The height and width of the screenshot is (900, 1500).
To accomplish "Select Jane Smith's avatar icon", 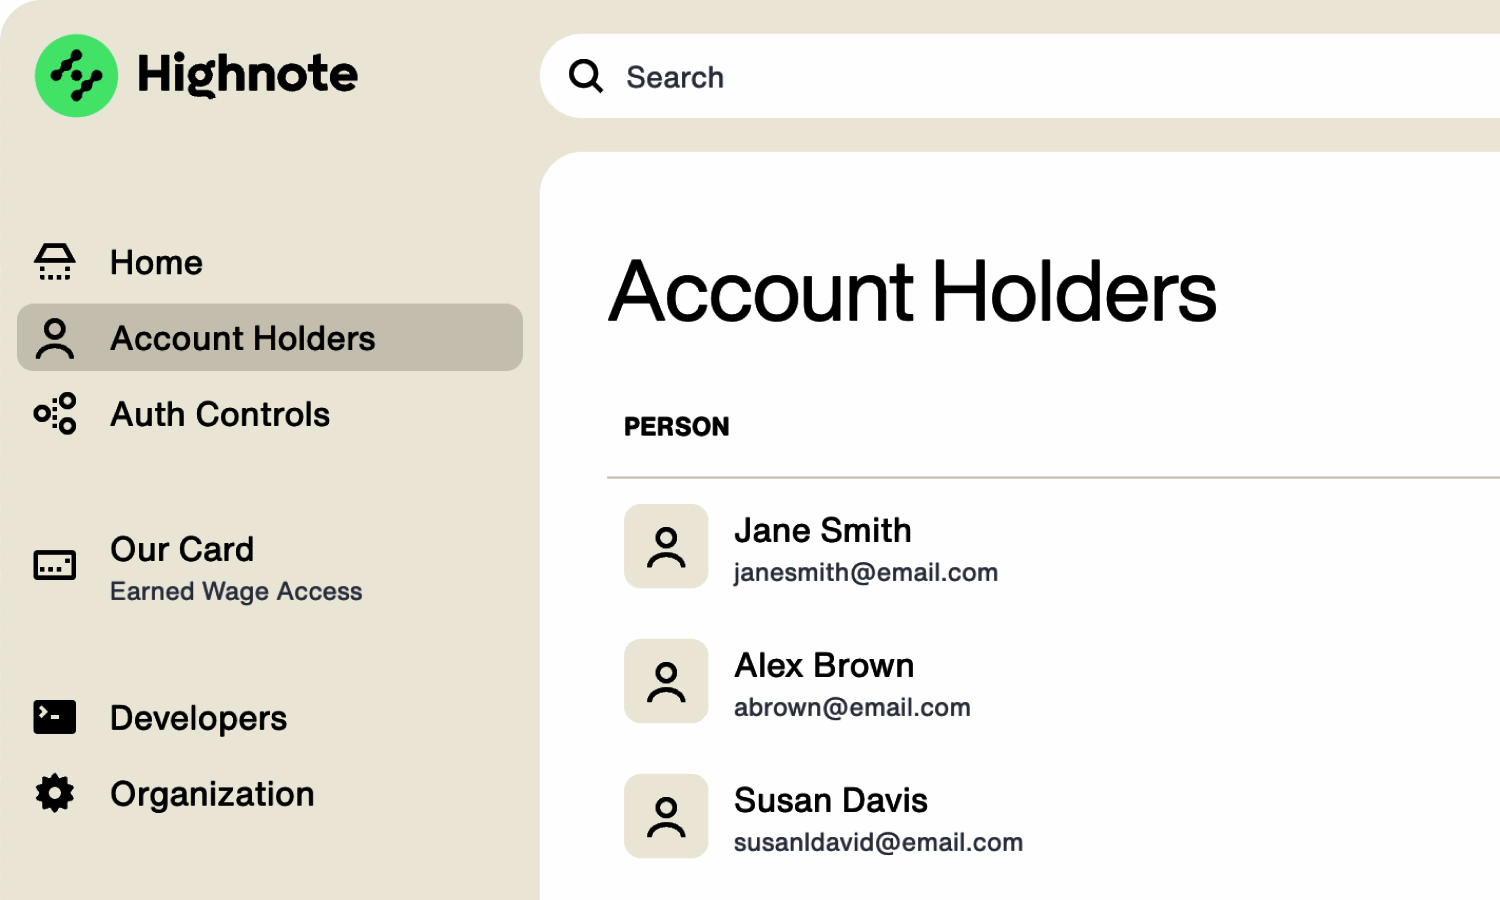I will 666,546.
